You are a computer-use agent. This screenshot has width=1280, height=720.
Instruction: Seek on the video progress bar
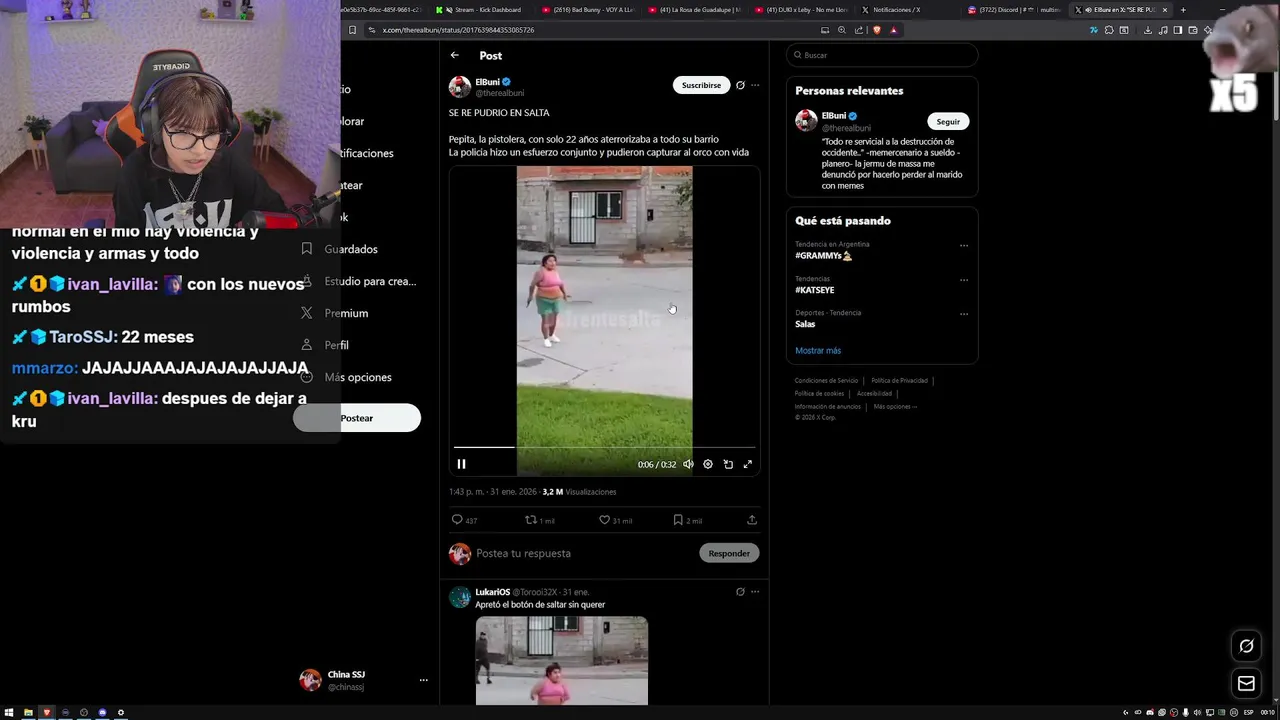[x=604, y=447]
